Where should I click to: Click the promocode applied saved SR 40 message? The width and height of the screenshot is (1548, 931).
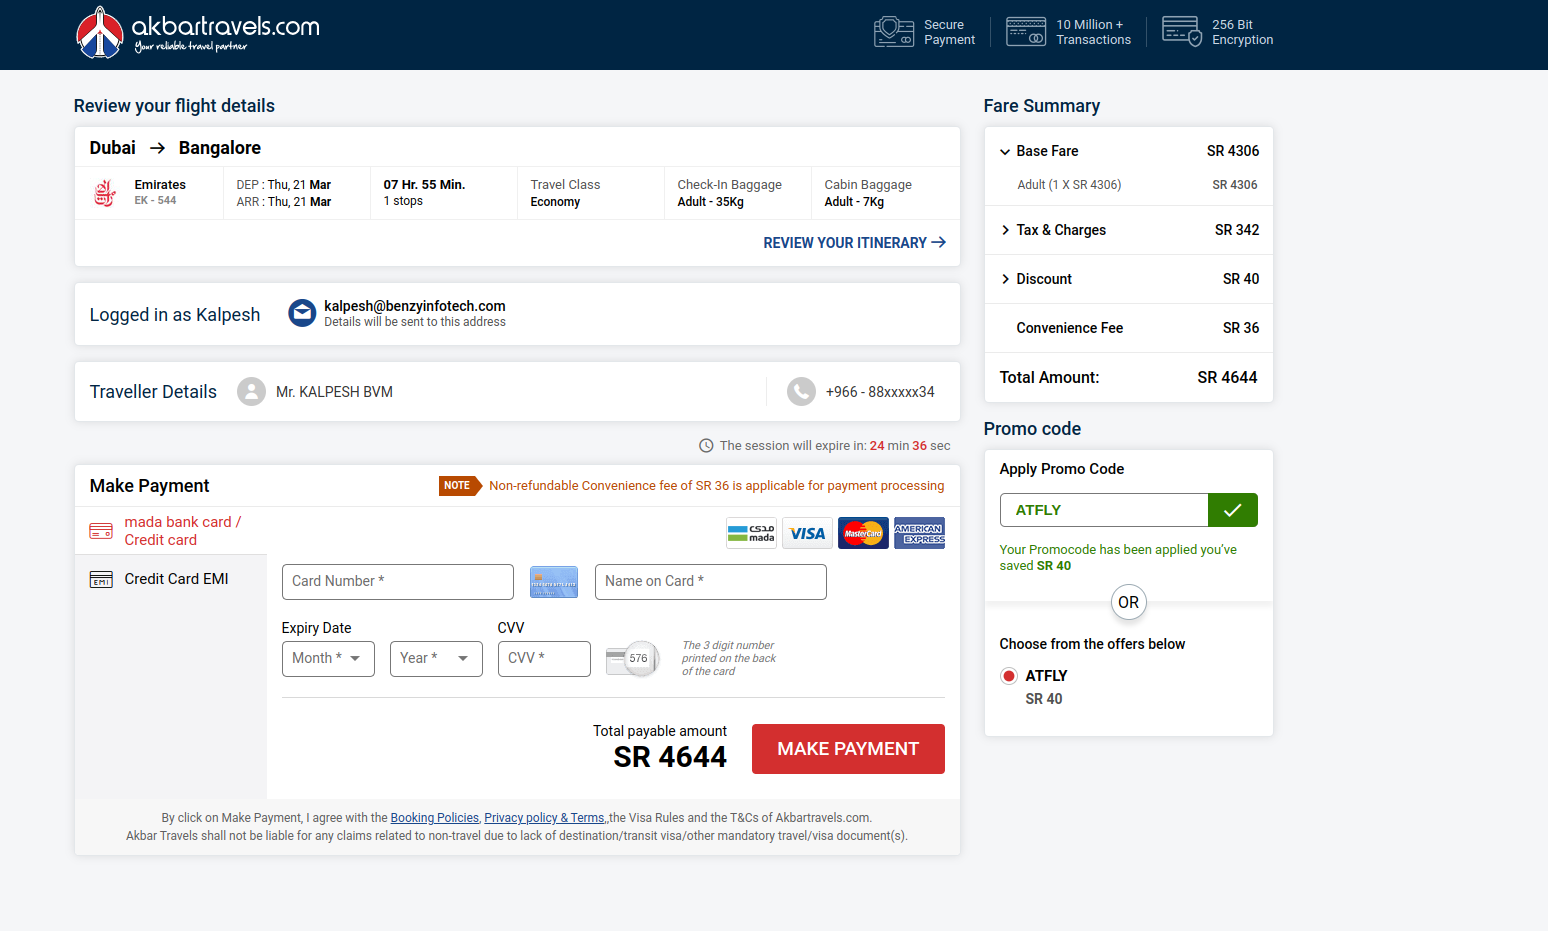point(1118,558)
